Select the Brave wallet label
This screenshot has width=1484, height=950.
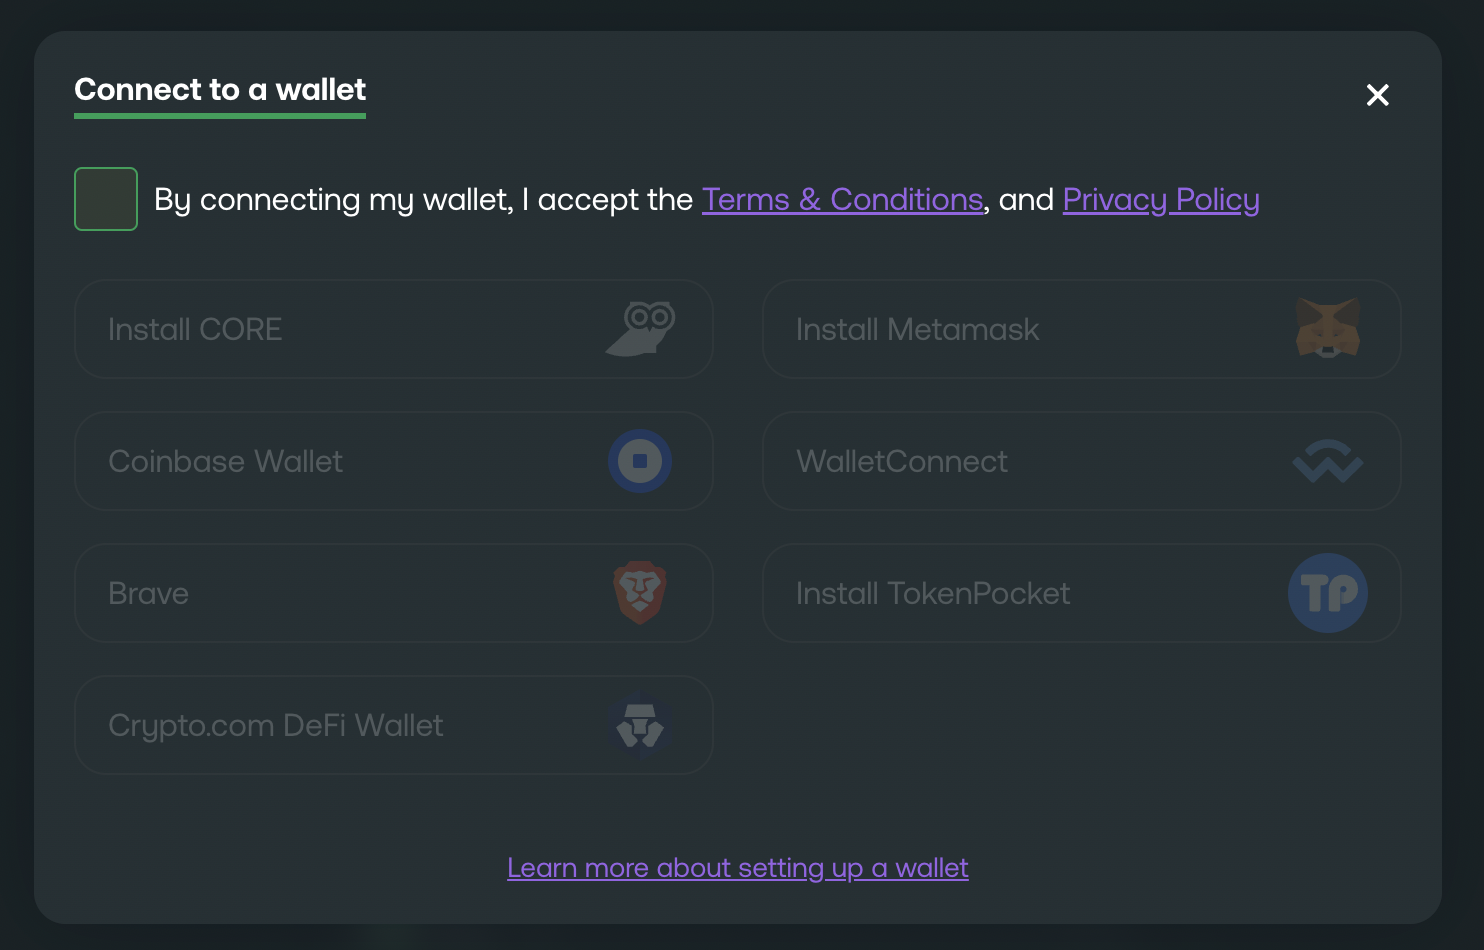(148, 594)
